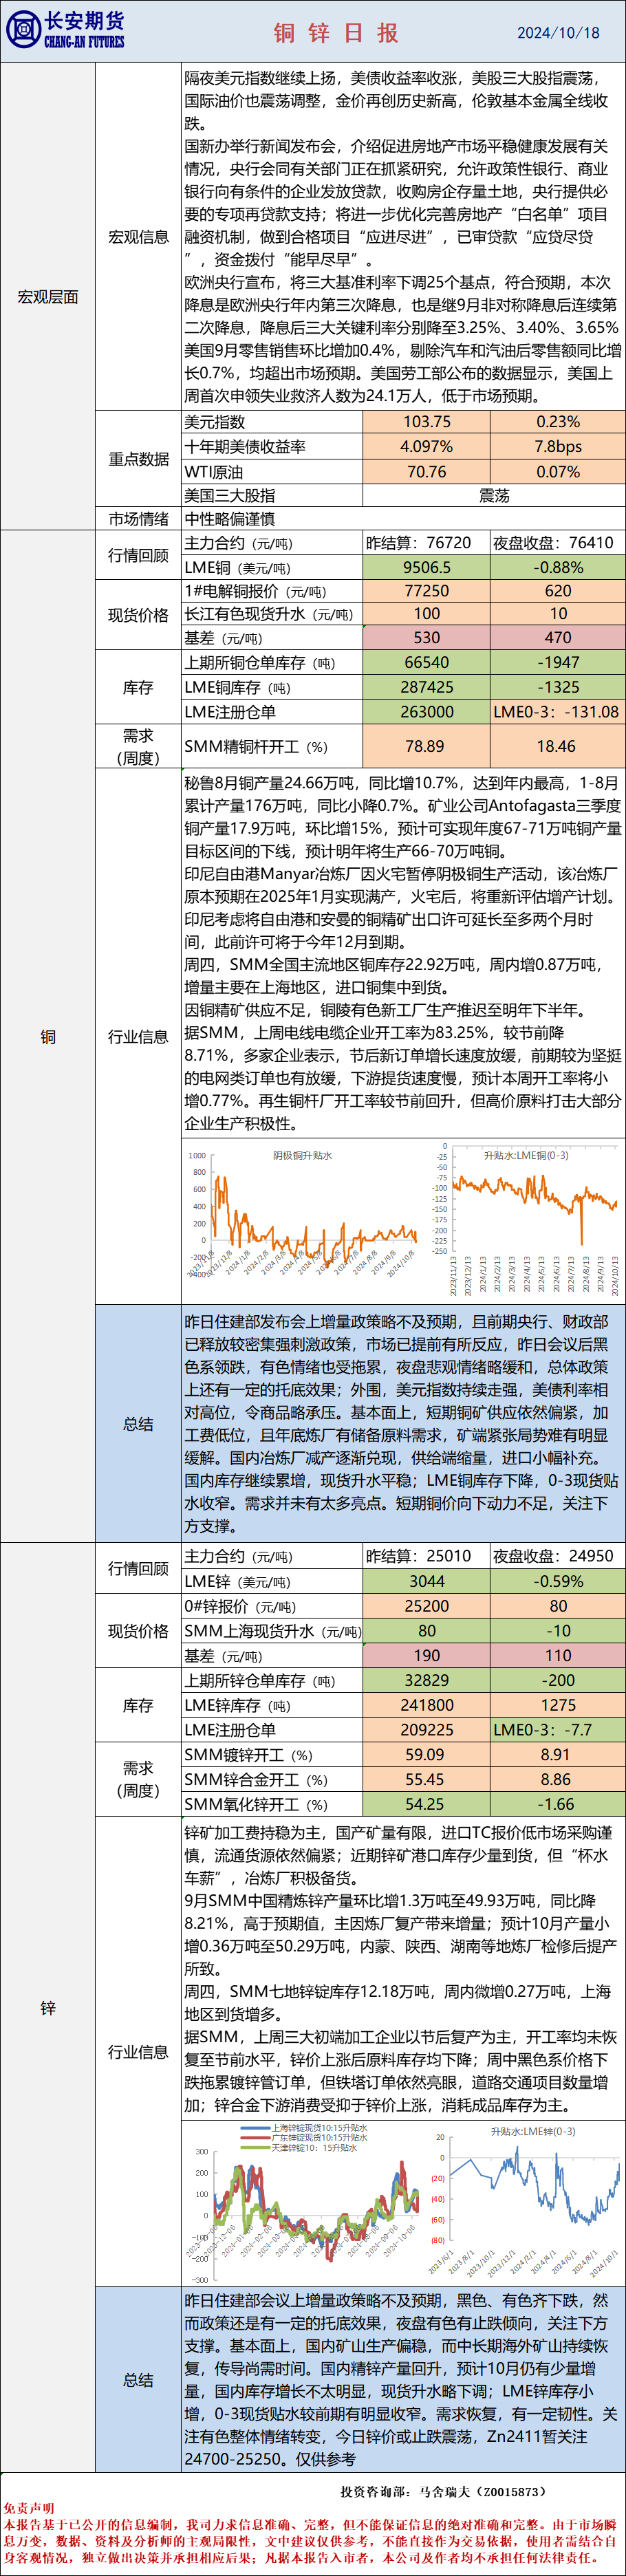Click the SMM锌合金开工 rate 55.45

(427, 1780)
